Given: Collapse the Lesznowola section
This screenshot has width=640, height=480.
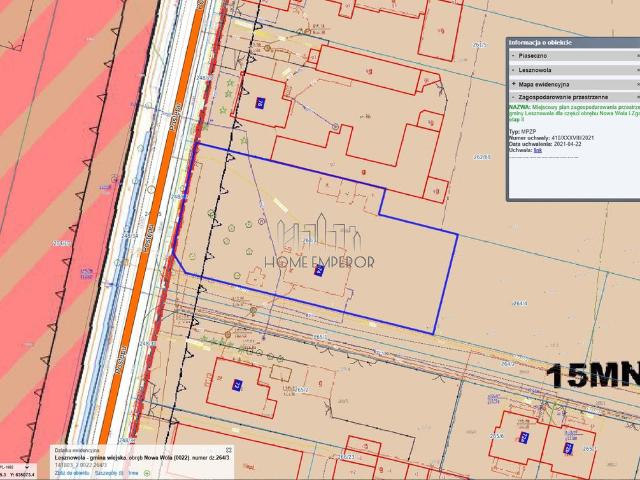Looking at the screenshot, I should point(514,71).
